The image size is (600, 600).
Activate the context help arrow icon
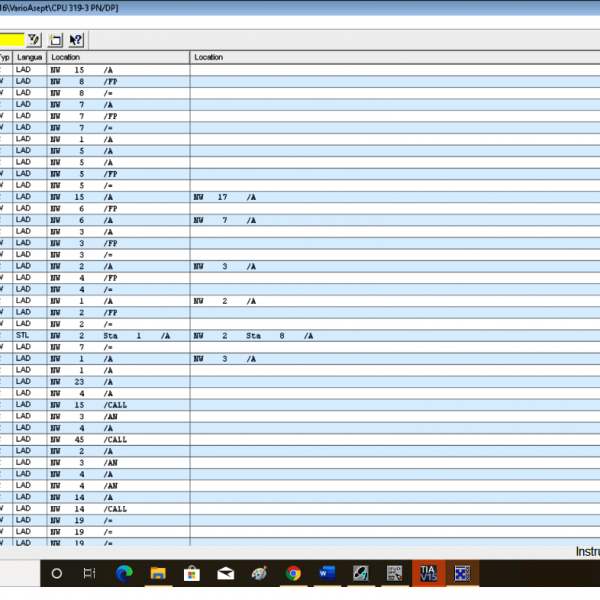(x=76, y=40)
